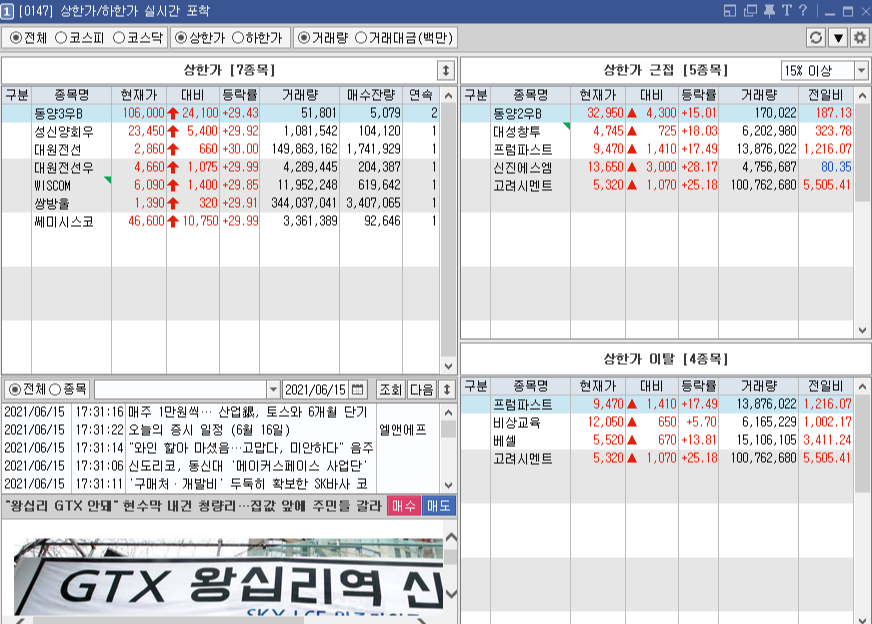Click the 다음 button
Image resolution: width=872 pixels, height=624 pixels.
point(421,390)
